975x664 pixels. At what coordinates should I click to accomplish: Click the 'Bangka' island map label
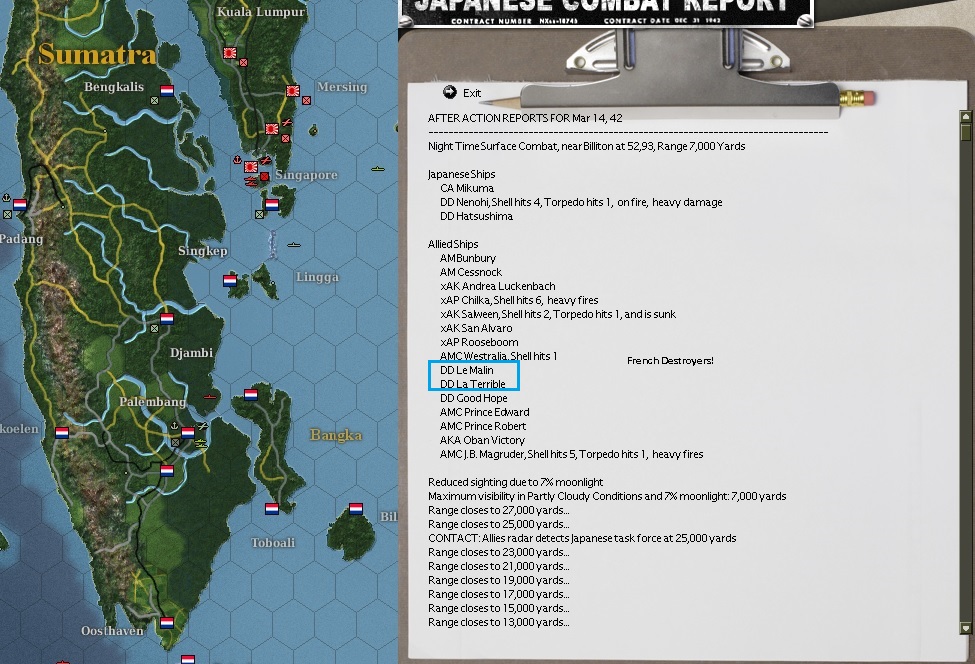(336, 435)
